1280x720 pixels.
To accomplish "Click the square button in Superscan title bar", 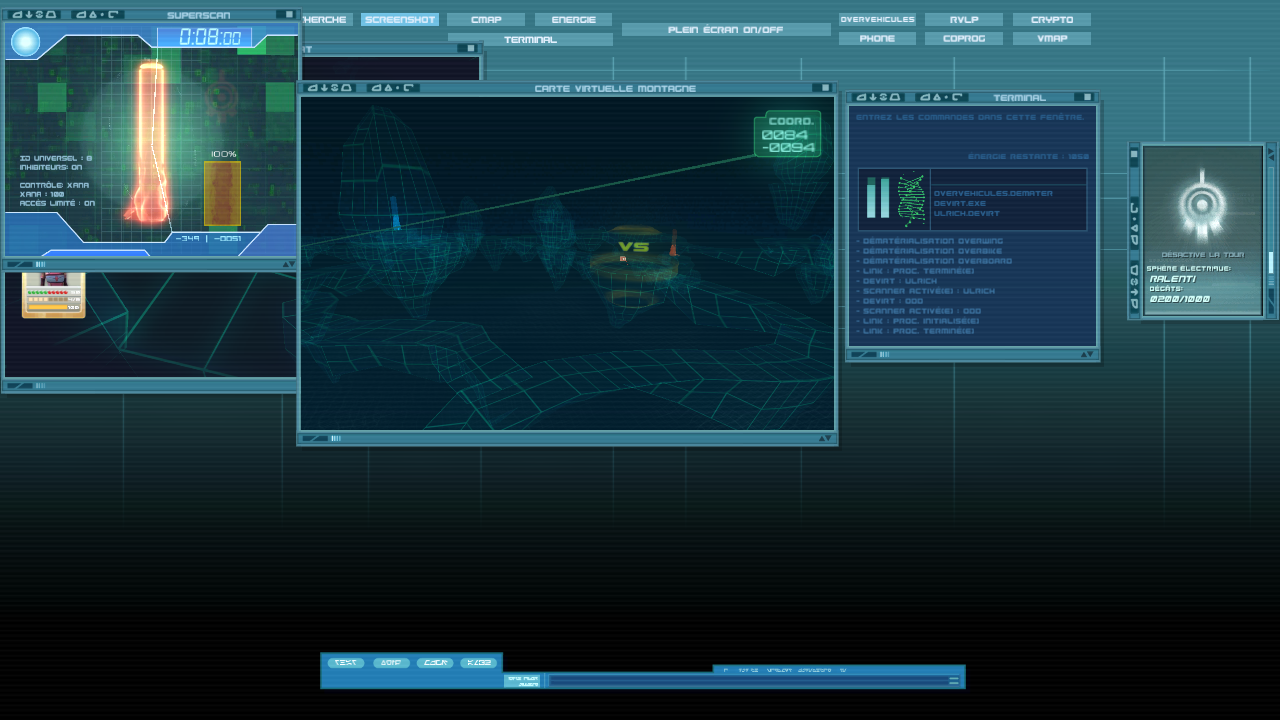I will coord(289,15).
